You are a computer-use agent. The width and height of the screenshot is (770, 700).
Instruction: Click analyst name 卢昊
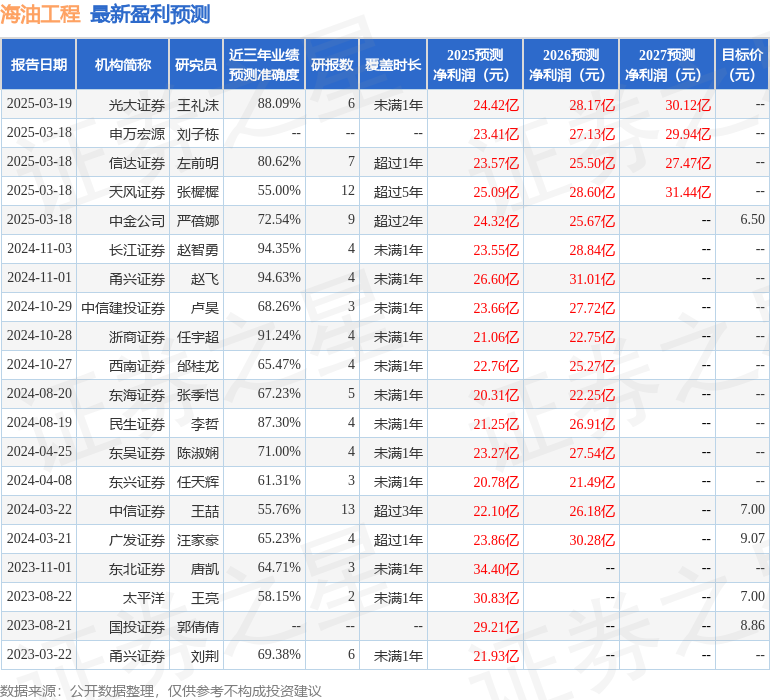point(205,308)
